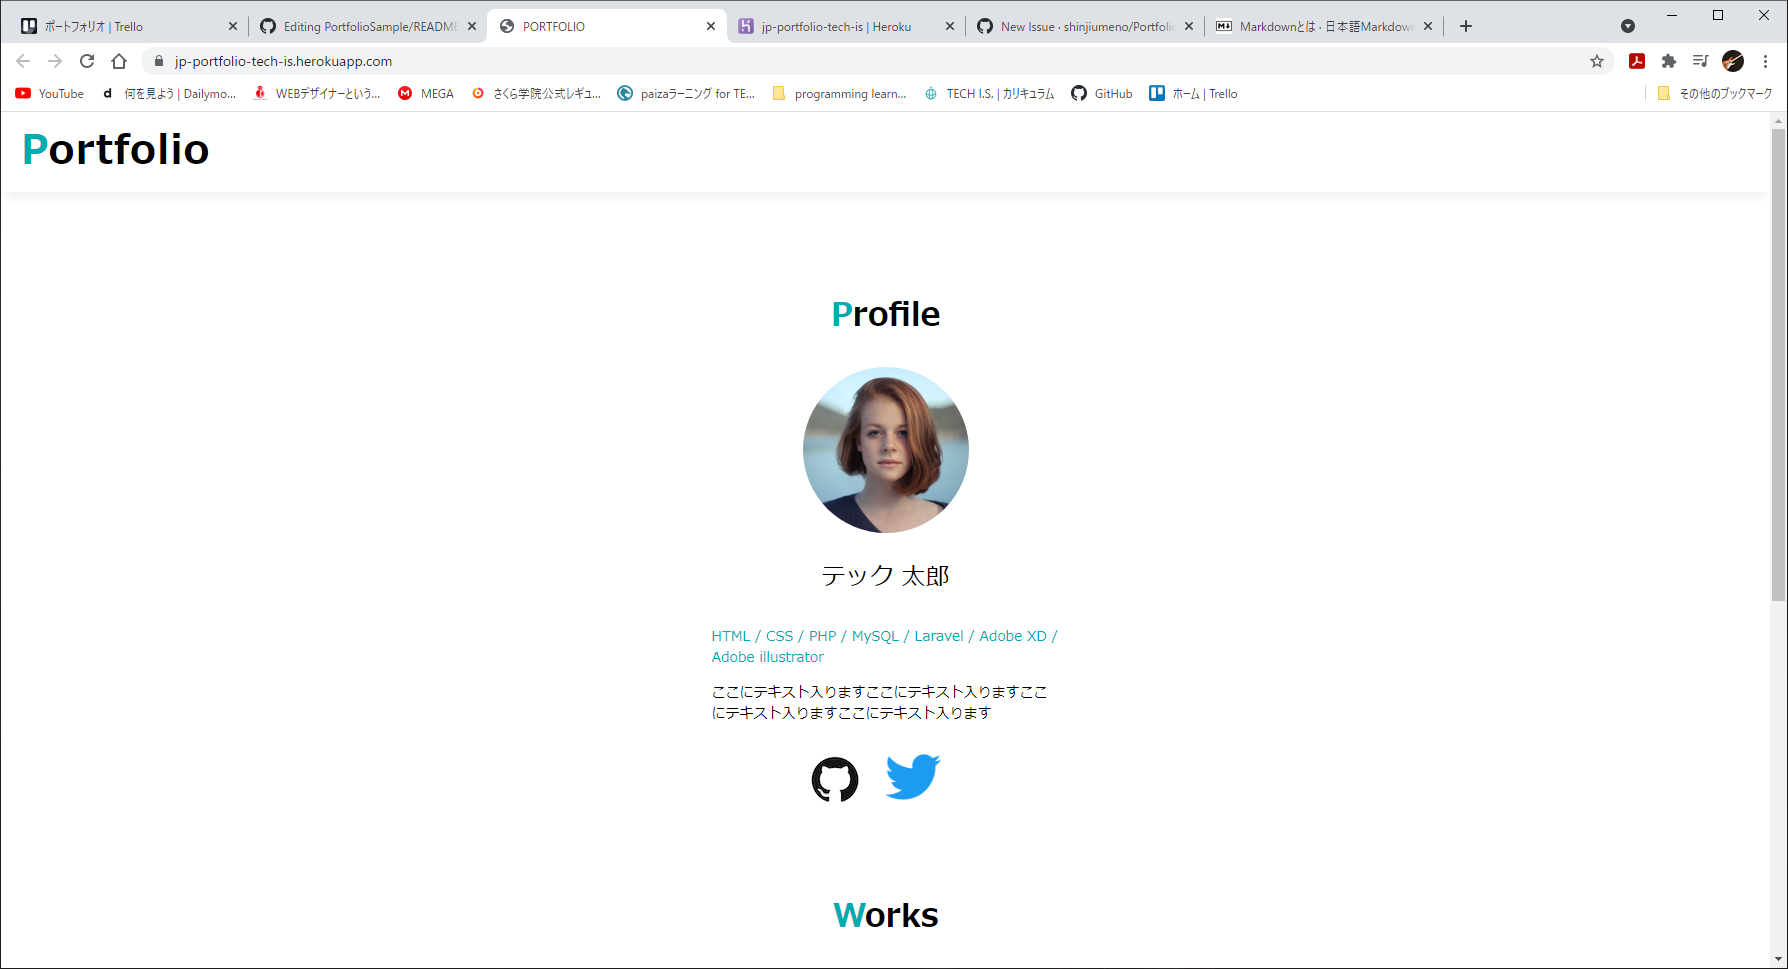
Task: Reload the current page
Action: (x=87, y=61)
